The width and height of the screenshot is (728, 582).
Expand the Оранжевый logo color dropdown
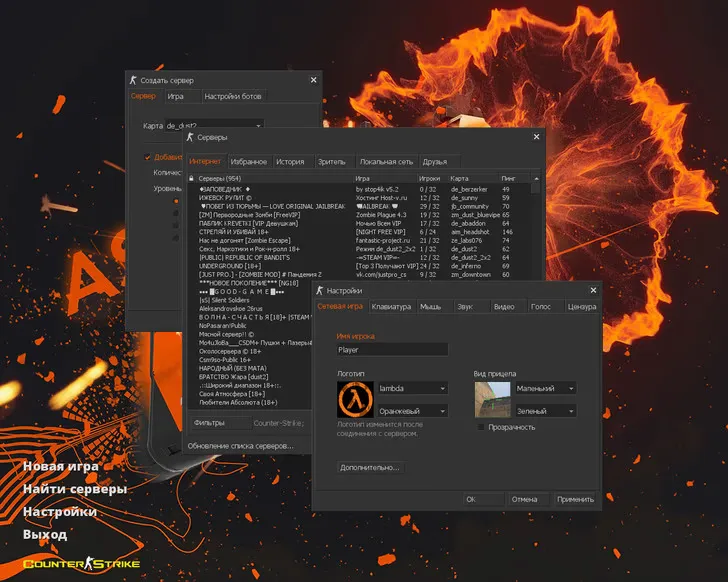(x=412, y=411)
